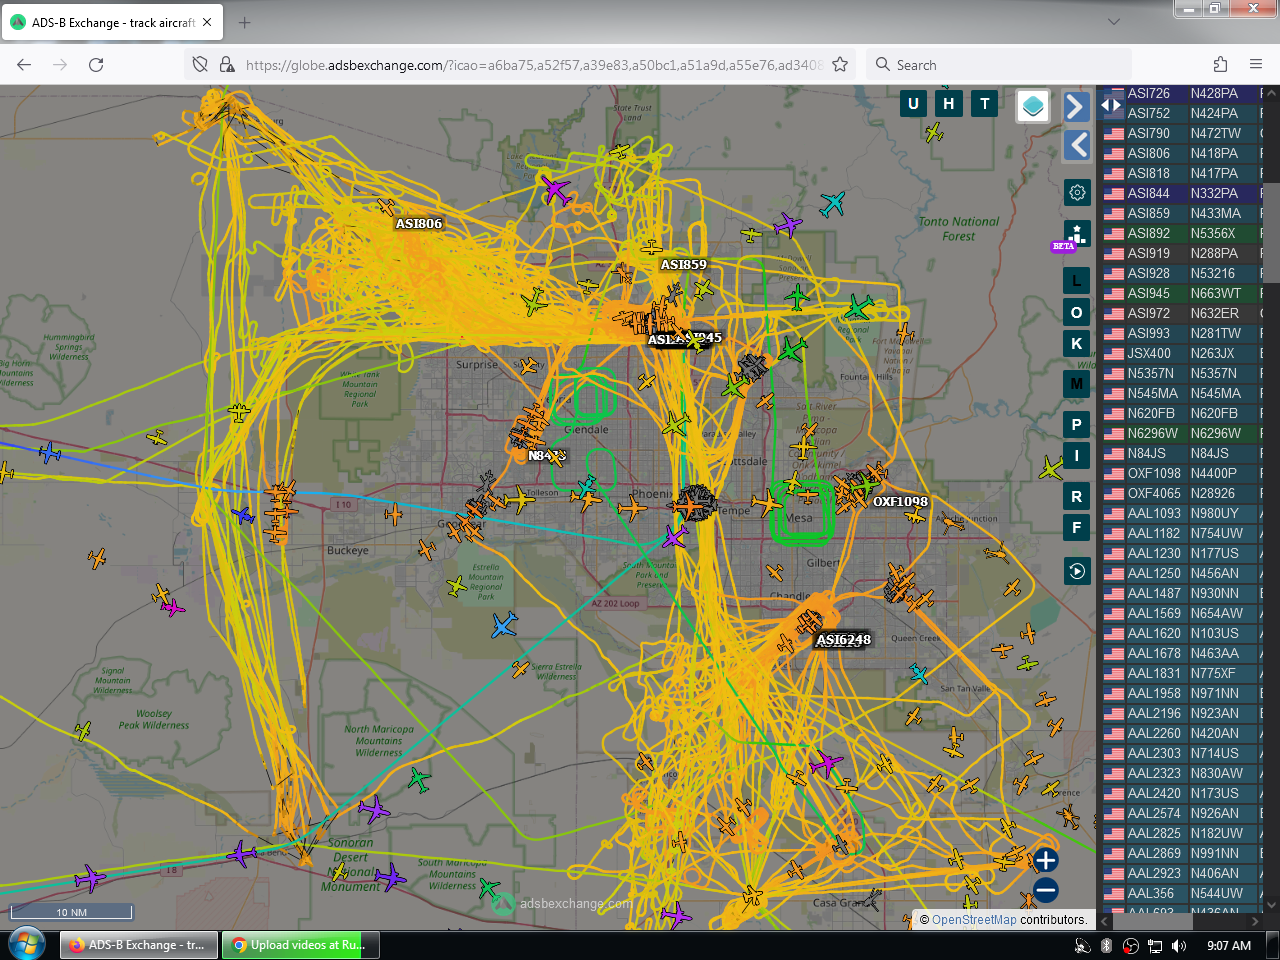Image resolution: width=1280 pixels, height=960 pixels.
Task: Select ASI844 row in aircraft list
Action: (x=1183, y=193)
